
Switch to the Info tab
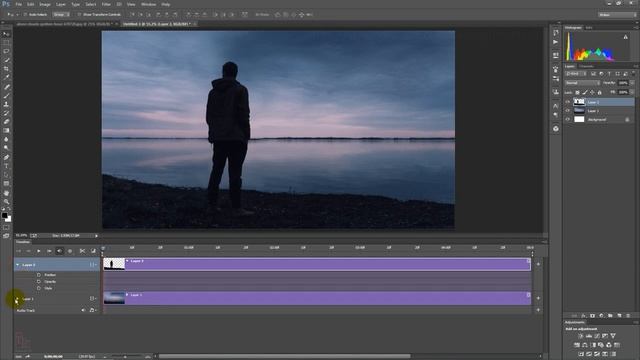(589, 28)
